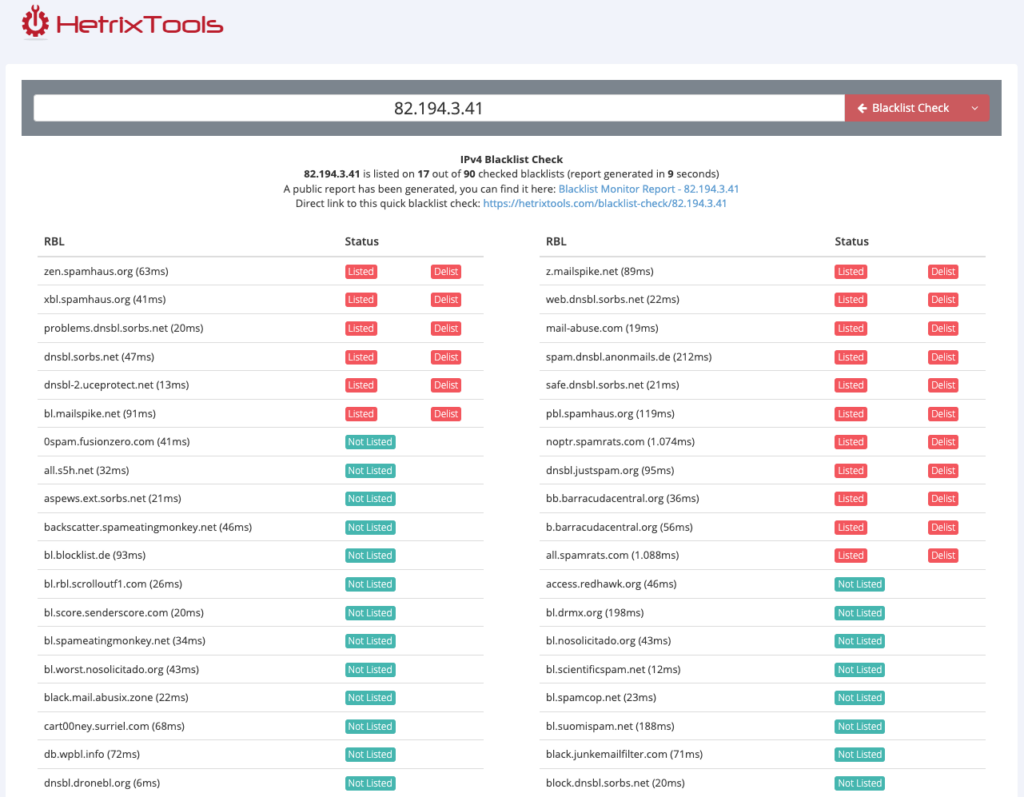Click Not Listed badge for bl.blocklist.de
The image size is (1024, 797).
(x=370, y=555)
